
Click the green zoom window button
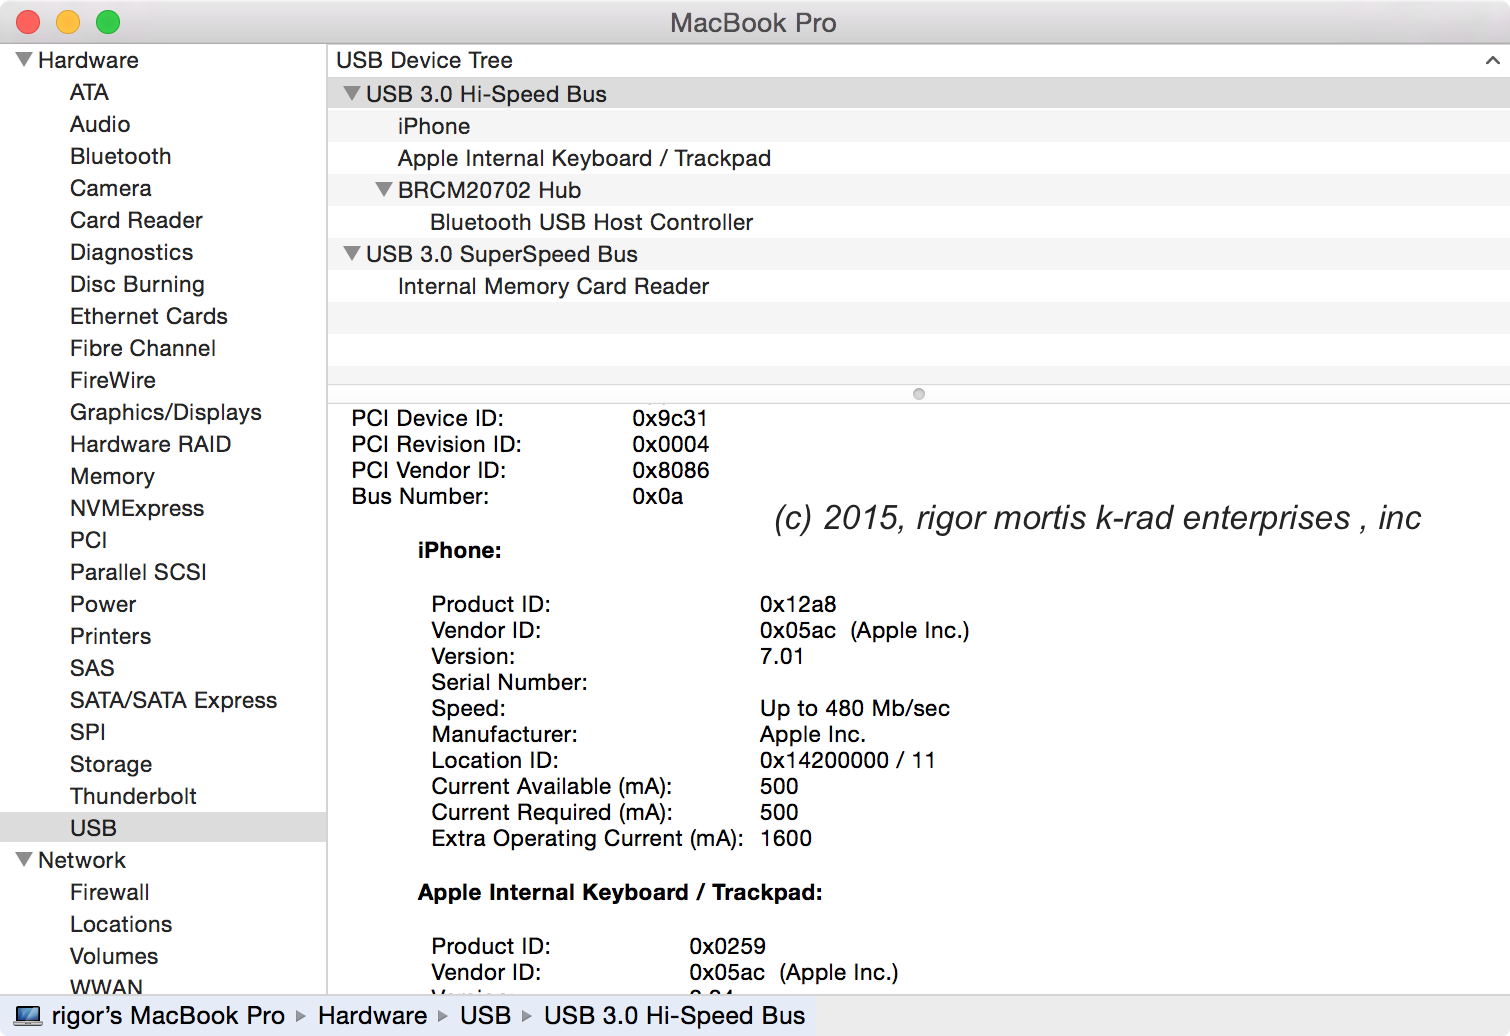pyautogui.click(x=108, y=22)
